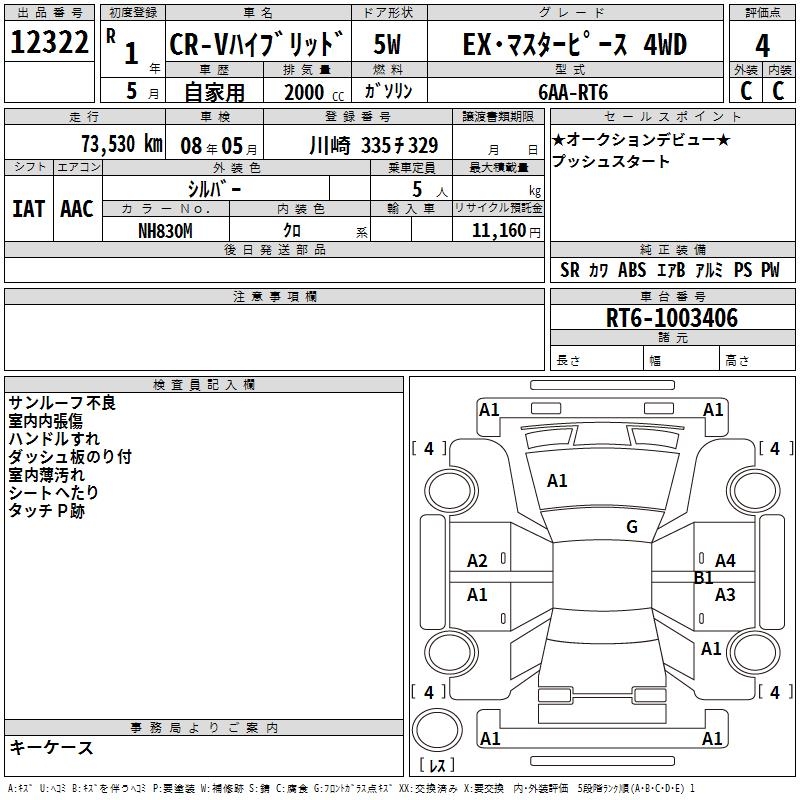The height and width of the screenshot is (800, 800).
Task: Select the registration number "川崎 335チ329"
Action: [x=373, y=146]
